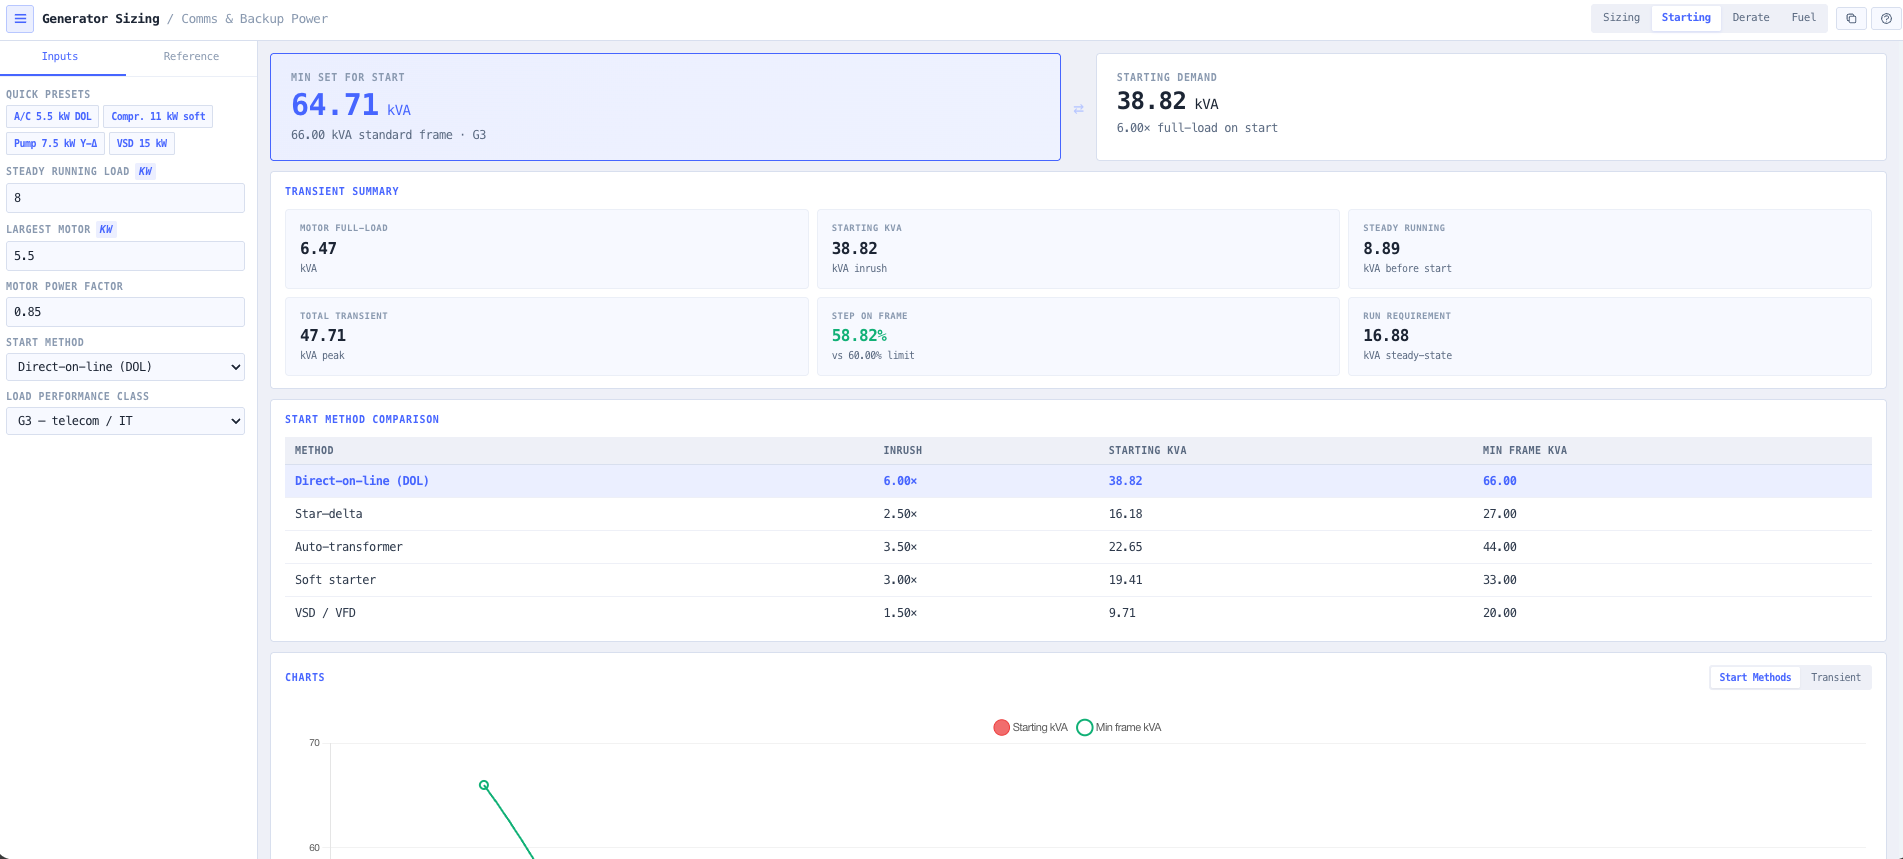Toggle the kW unit badge for Steady Running Load
Viewport: 1903px width, 859px height.
click(x=145, y=172)
